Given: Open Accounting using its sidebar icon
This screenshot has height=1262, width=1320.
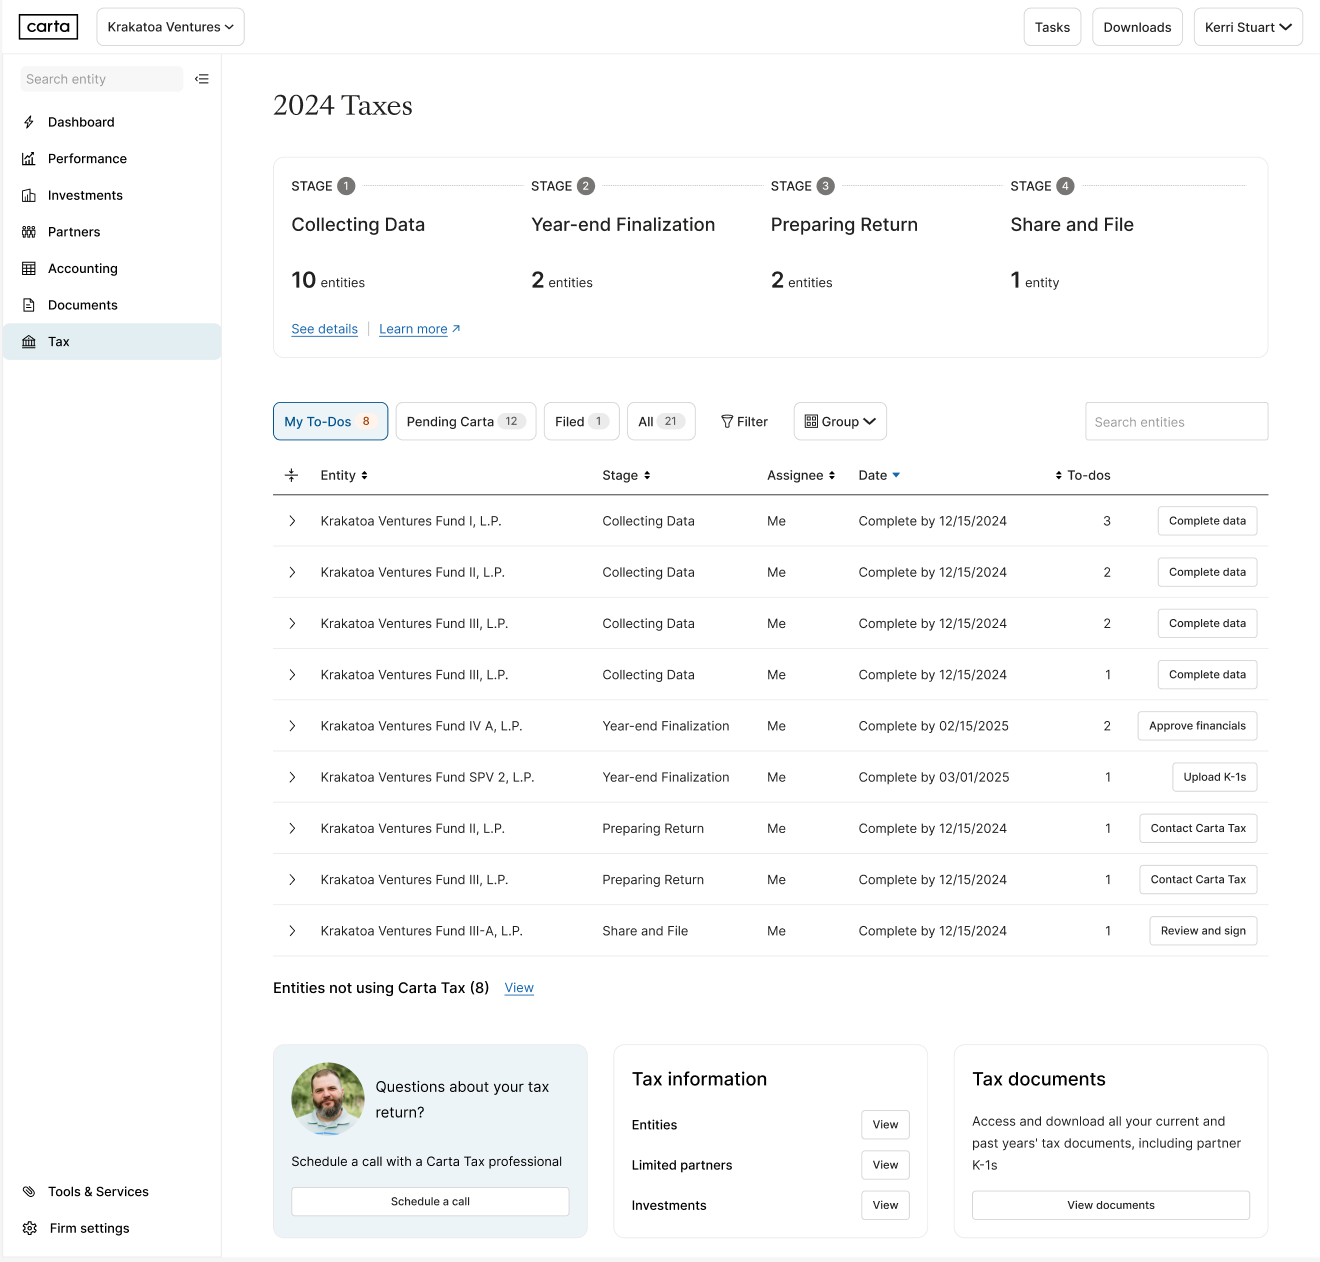Looking at the screenshot, I should click(30, 268).
